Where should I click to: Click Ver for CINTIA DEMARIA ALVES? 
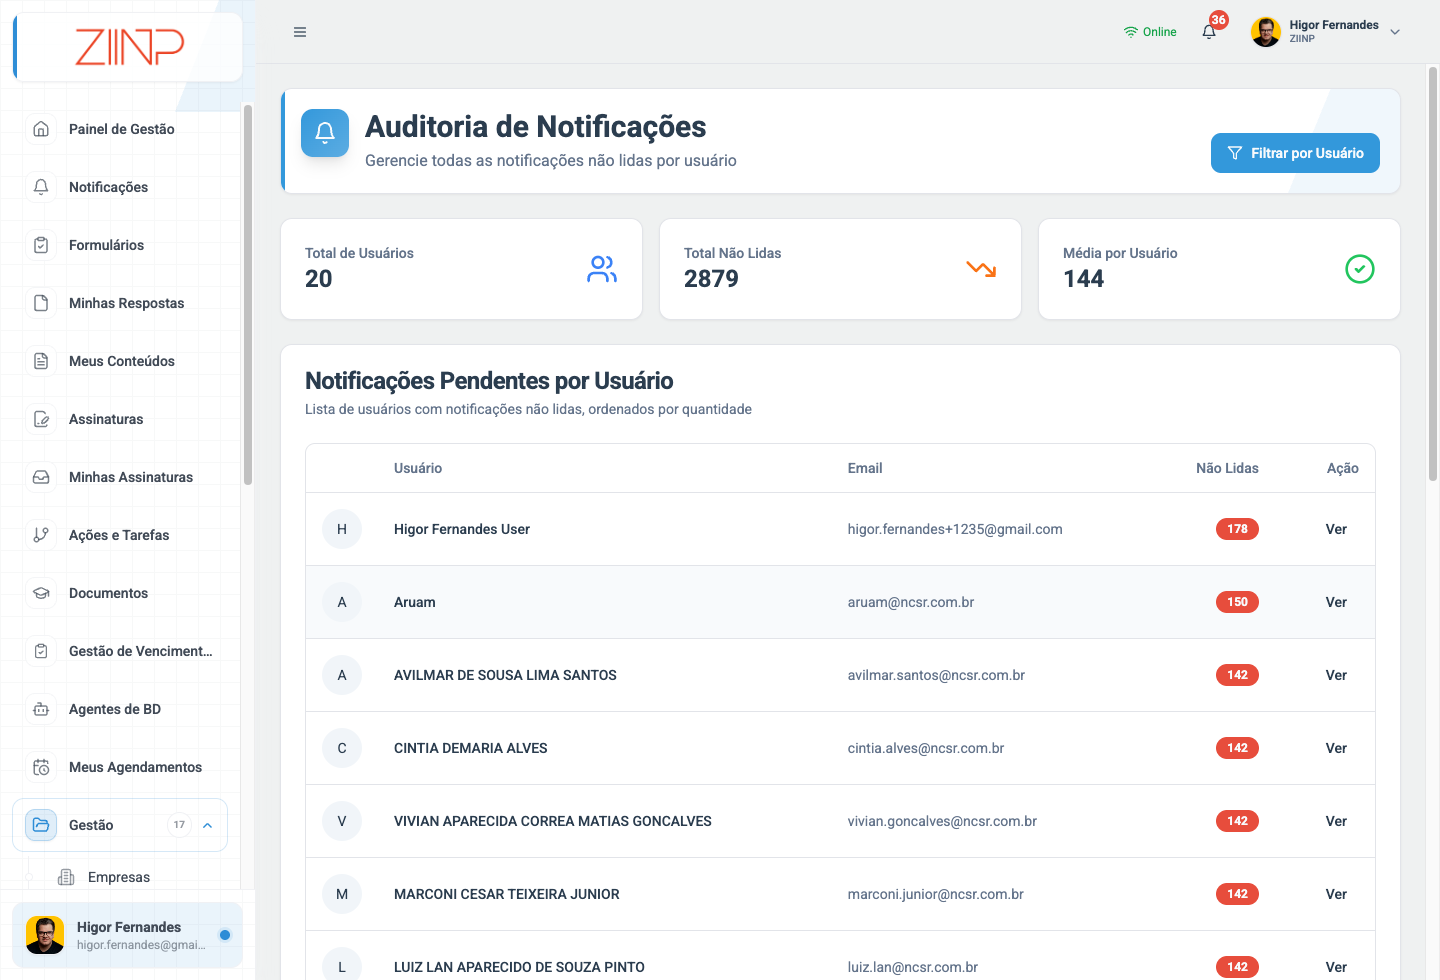(1336, 748)
